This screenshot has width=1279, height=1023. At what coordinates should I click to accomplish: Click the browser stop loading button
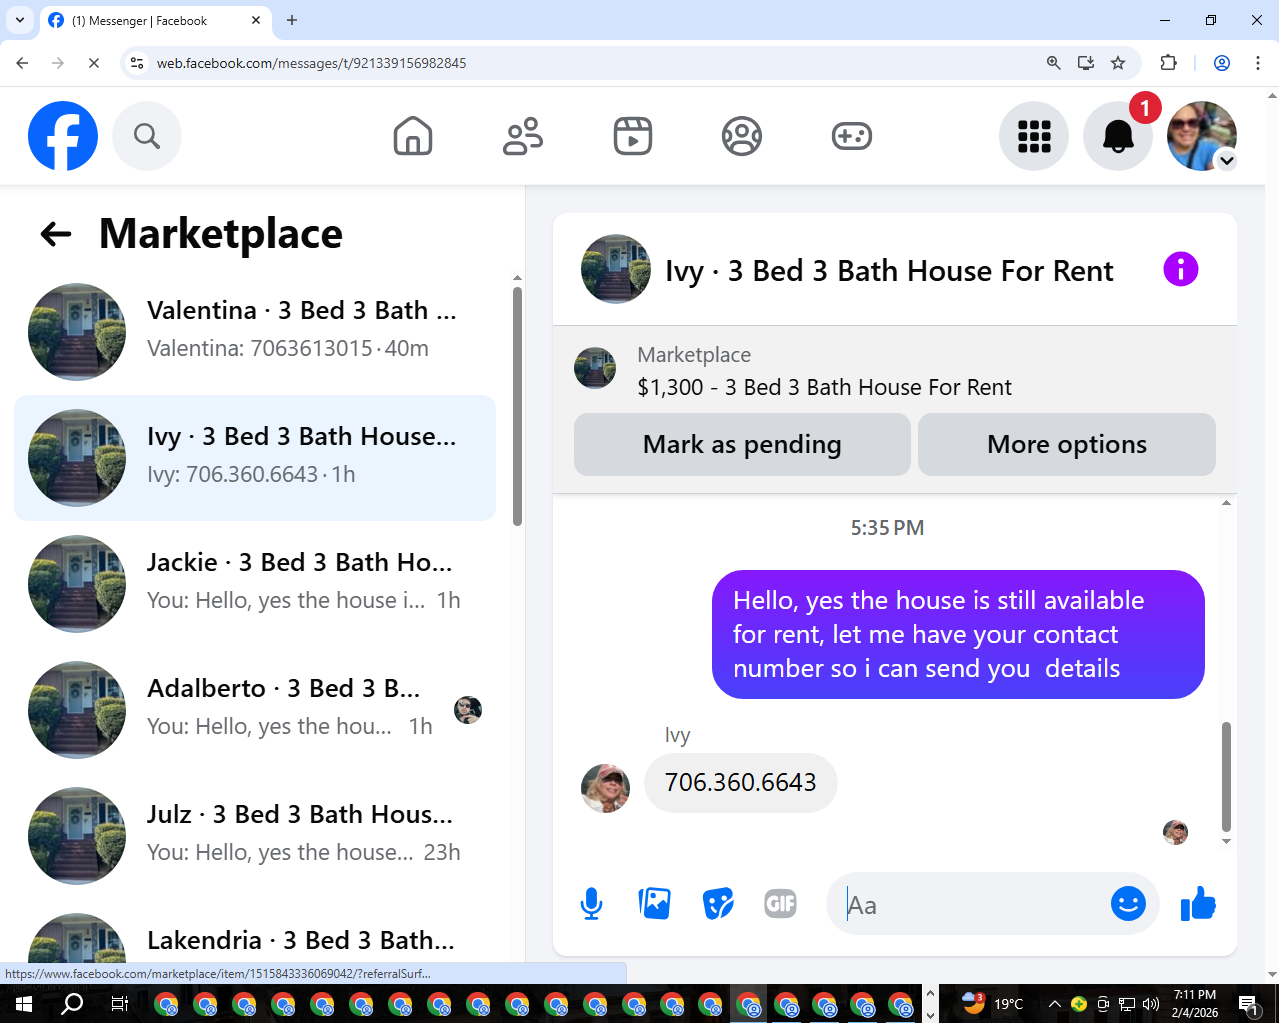(93, 63)
